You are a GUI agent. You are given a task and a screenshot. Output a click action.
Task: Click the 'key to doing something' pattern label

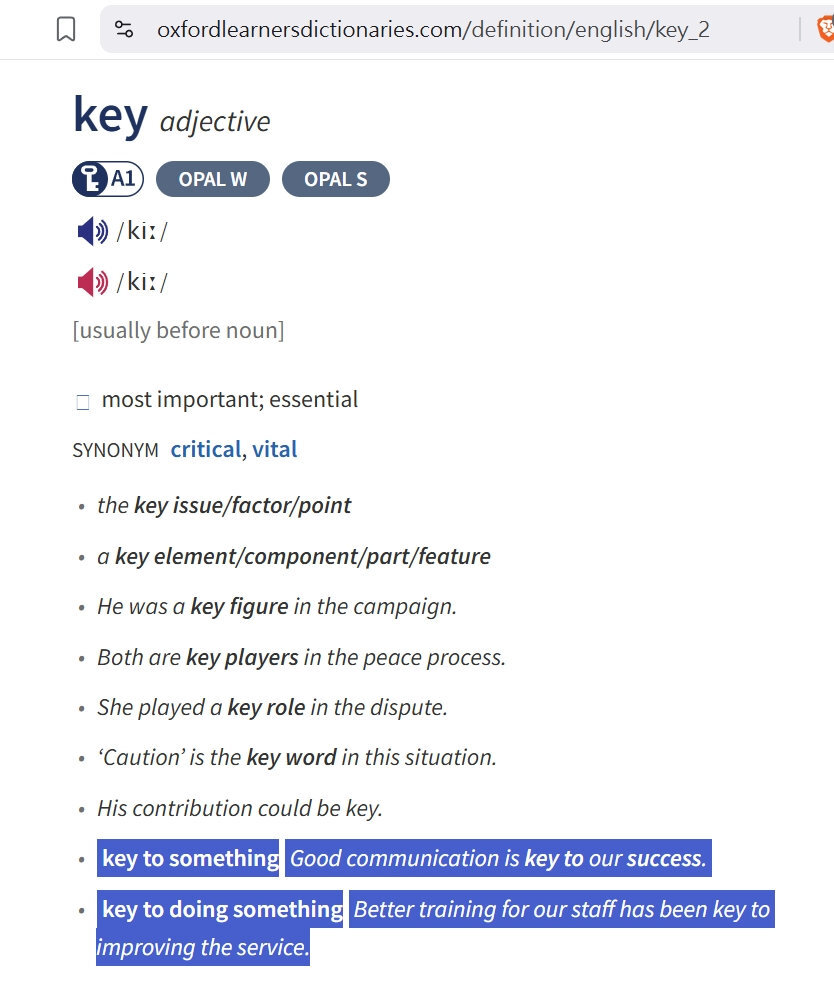tap(220, 909)
